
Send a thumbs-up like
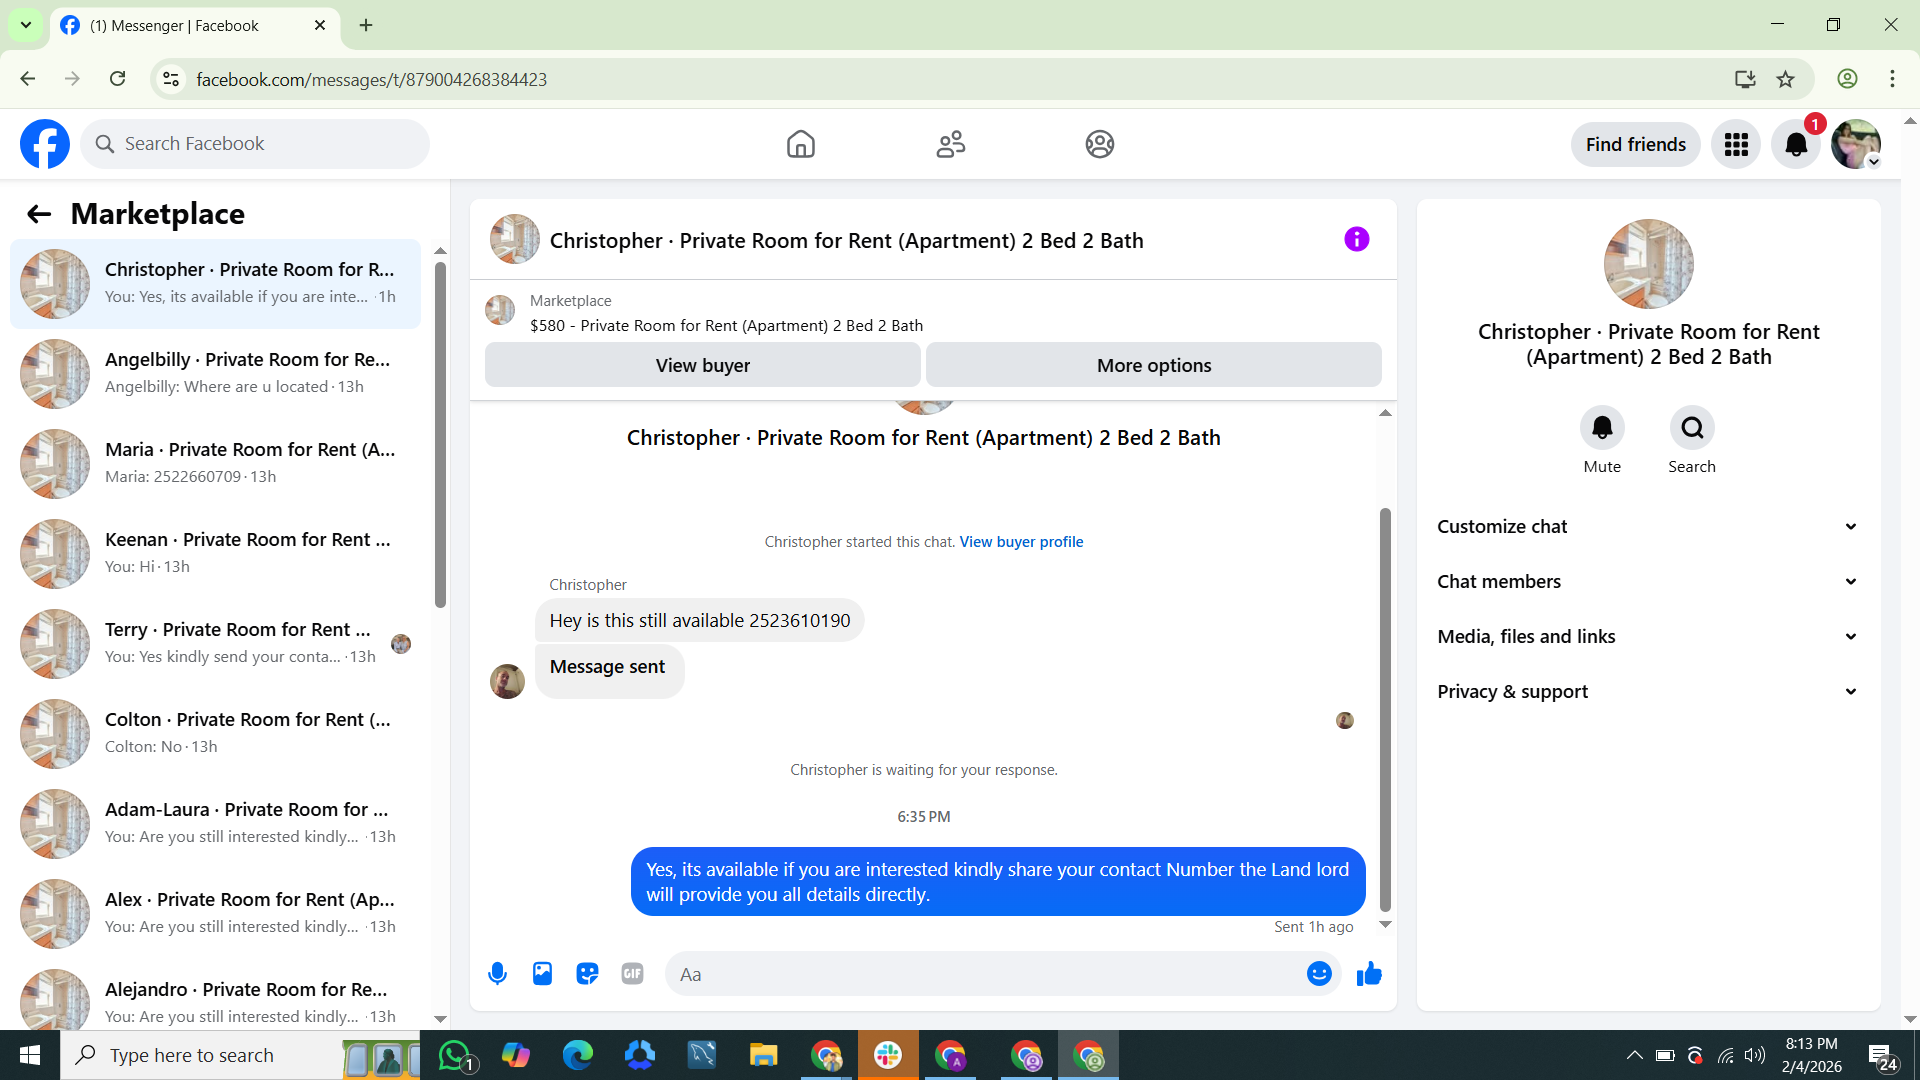(x=1369, y=973)
